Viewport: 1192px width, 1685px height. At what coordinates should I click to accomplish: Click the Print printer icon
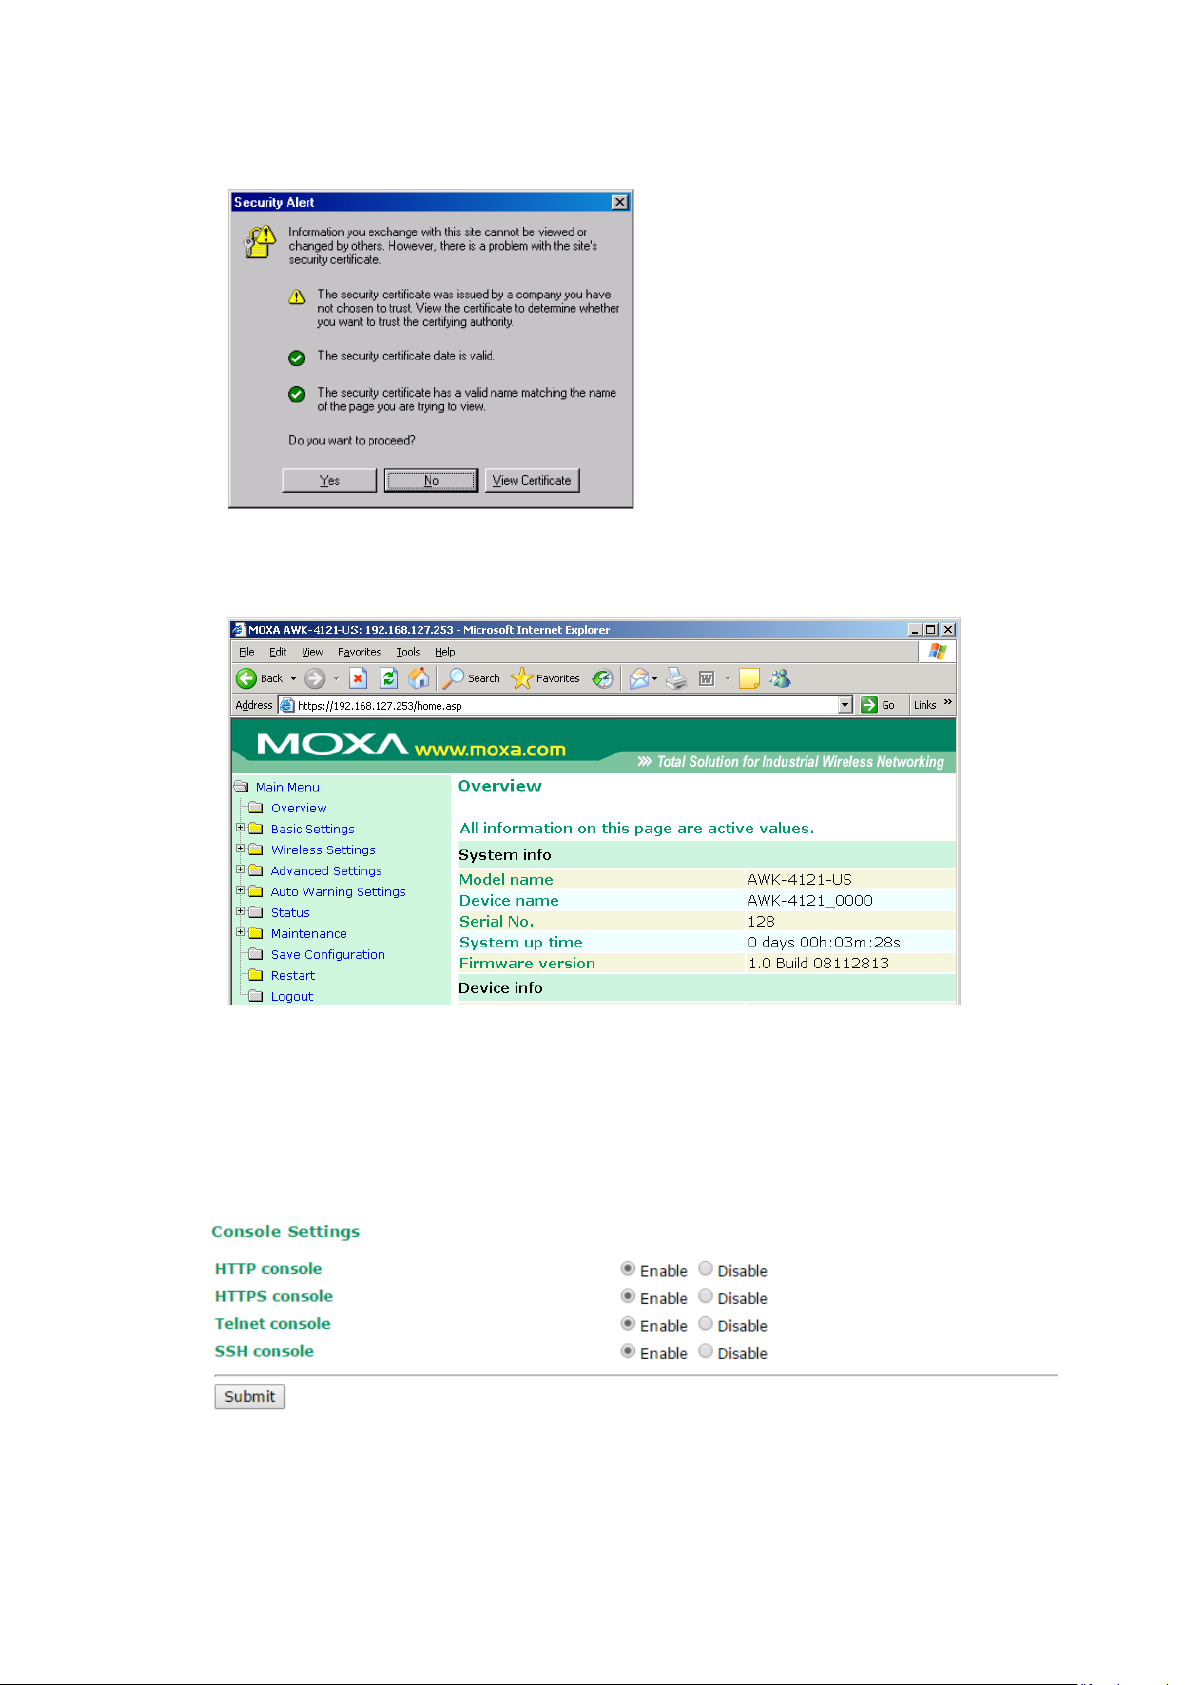click(x=677, y=679)
